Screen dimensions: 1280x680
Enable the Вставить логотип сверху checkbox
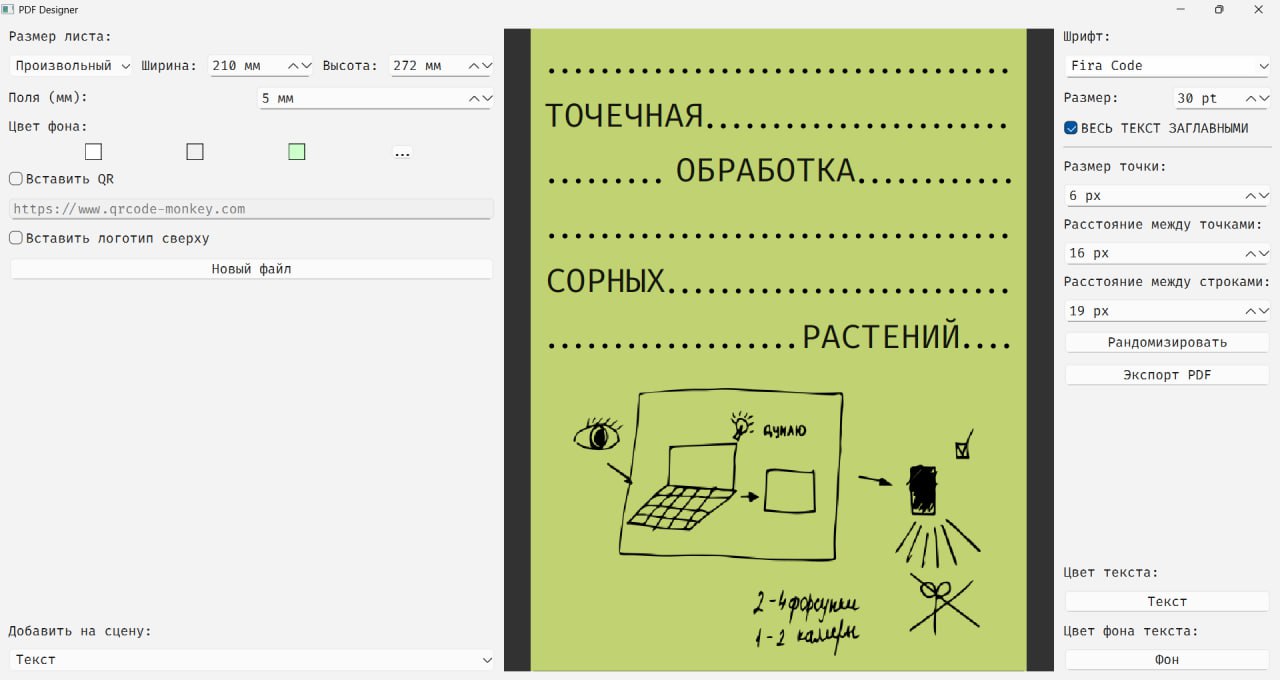pyautogui.click(x=16, y=238)
